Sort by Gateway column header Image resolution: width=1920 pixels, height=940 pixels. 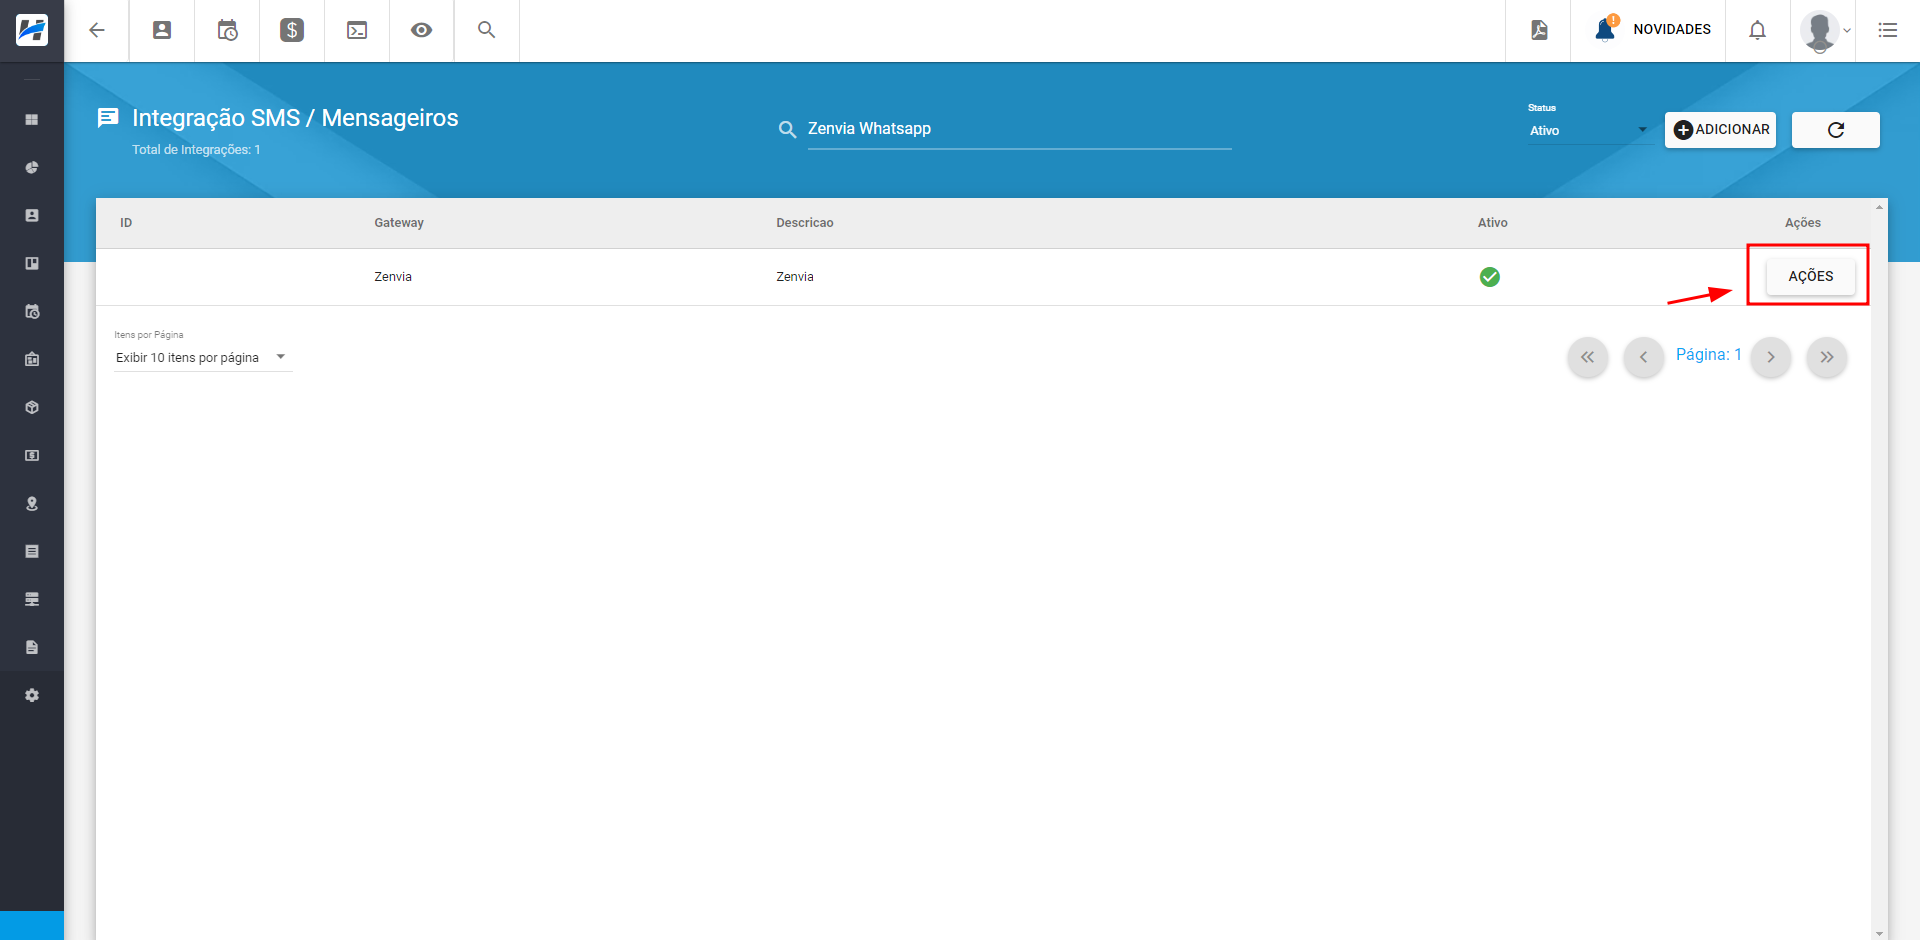[x=399, y=223]
